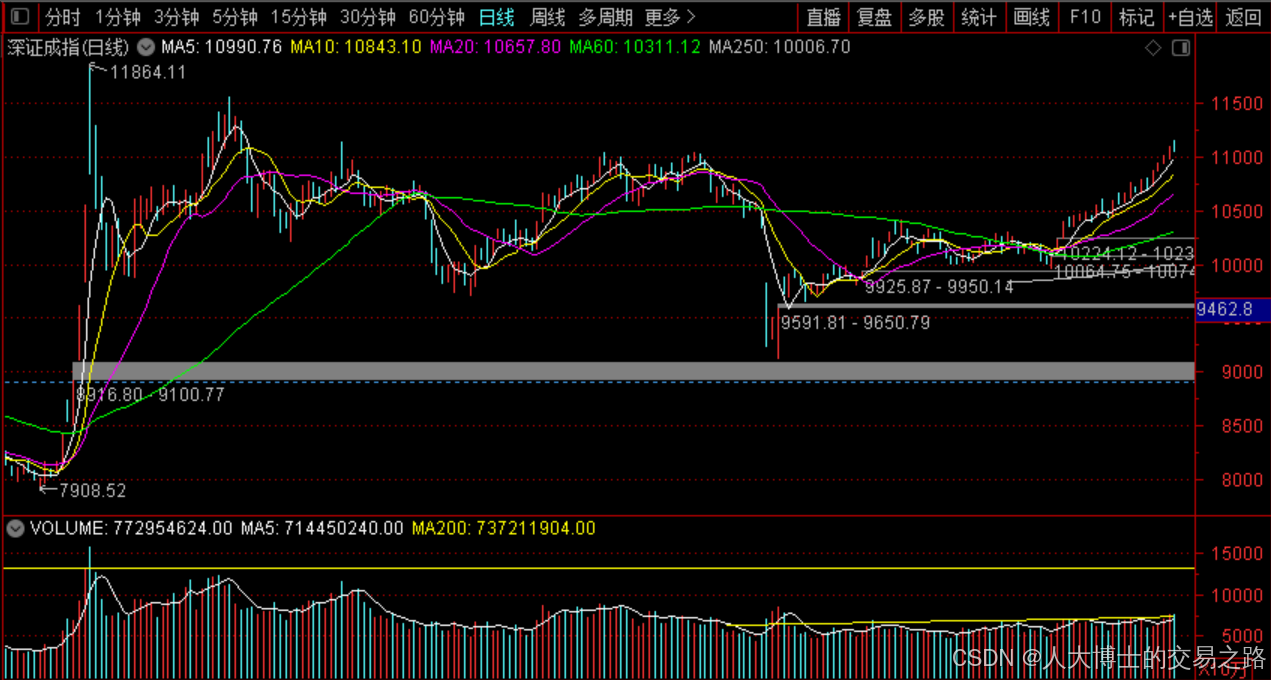Click the 复盘 replay button

(x=875, y=17)
